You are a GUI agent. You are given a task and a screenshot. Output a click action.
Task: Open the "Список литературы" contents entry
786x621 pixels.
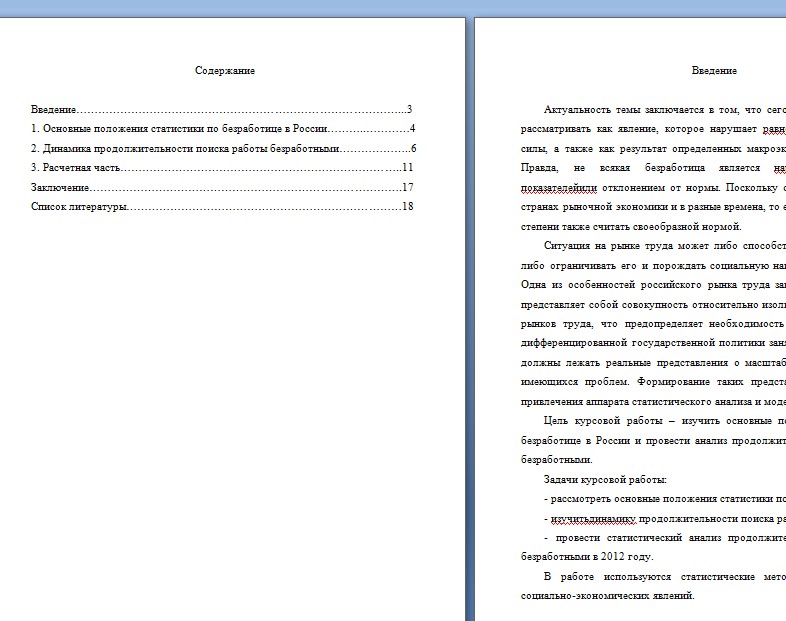pos(79,207)
